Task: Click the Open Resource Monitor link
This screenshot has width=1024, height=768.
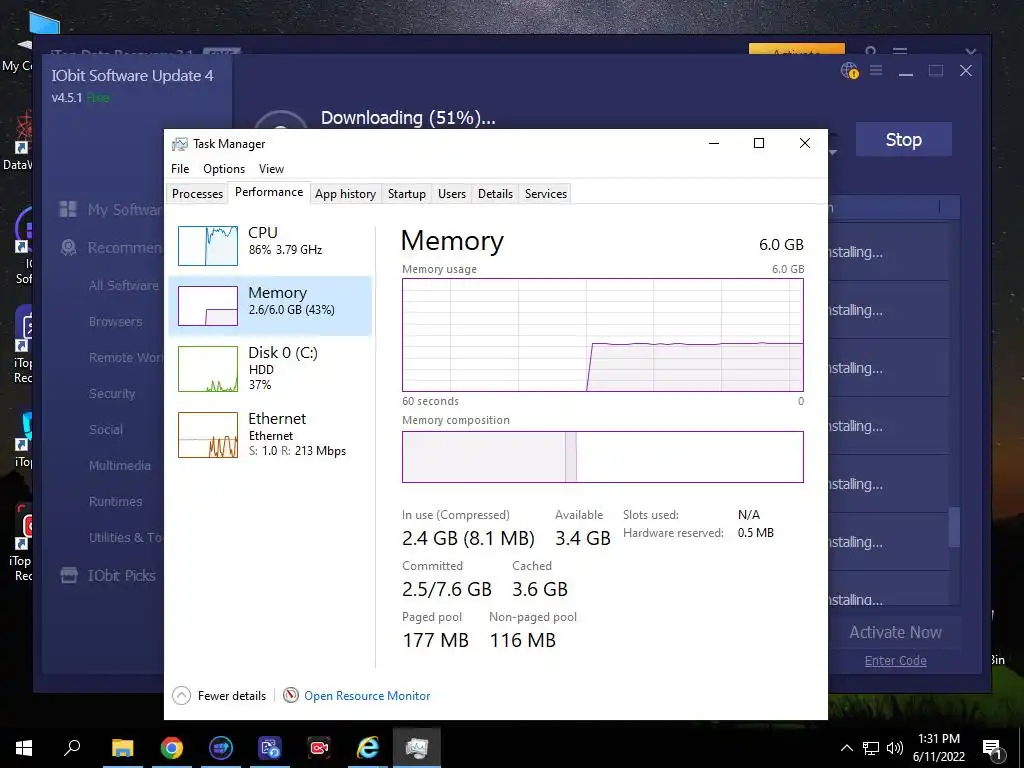Action: 367,696
